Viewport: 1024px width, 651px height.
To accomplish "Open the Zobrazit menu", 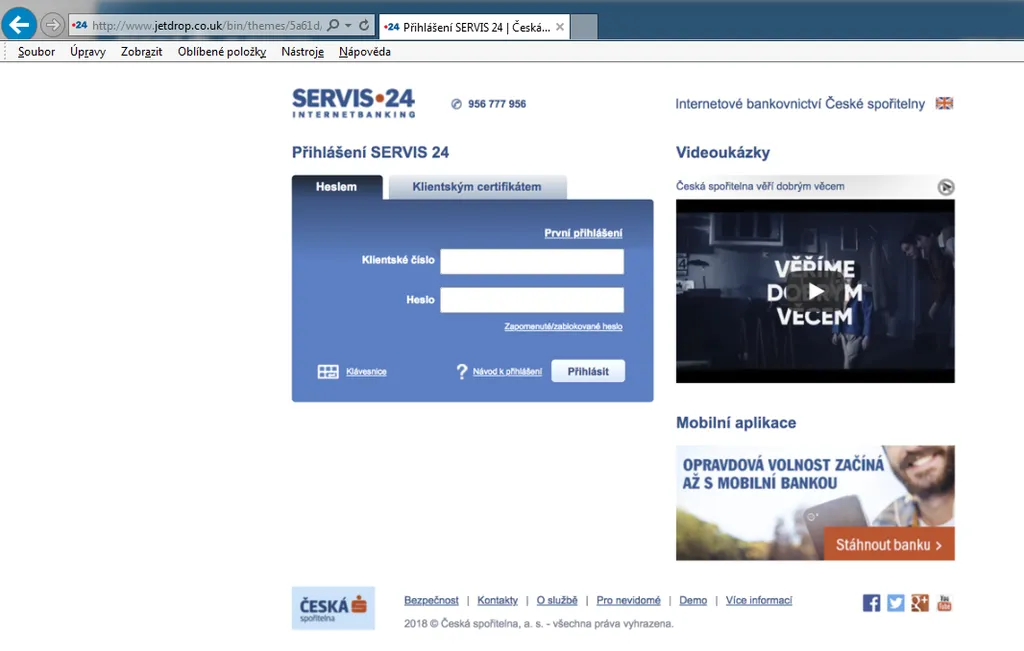I will coord(142,52).
